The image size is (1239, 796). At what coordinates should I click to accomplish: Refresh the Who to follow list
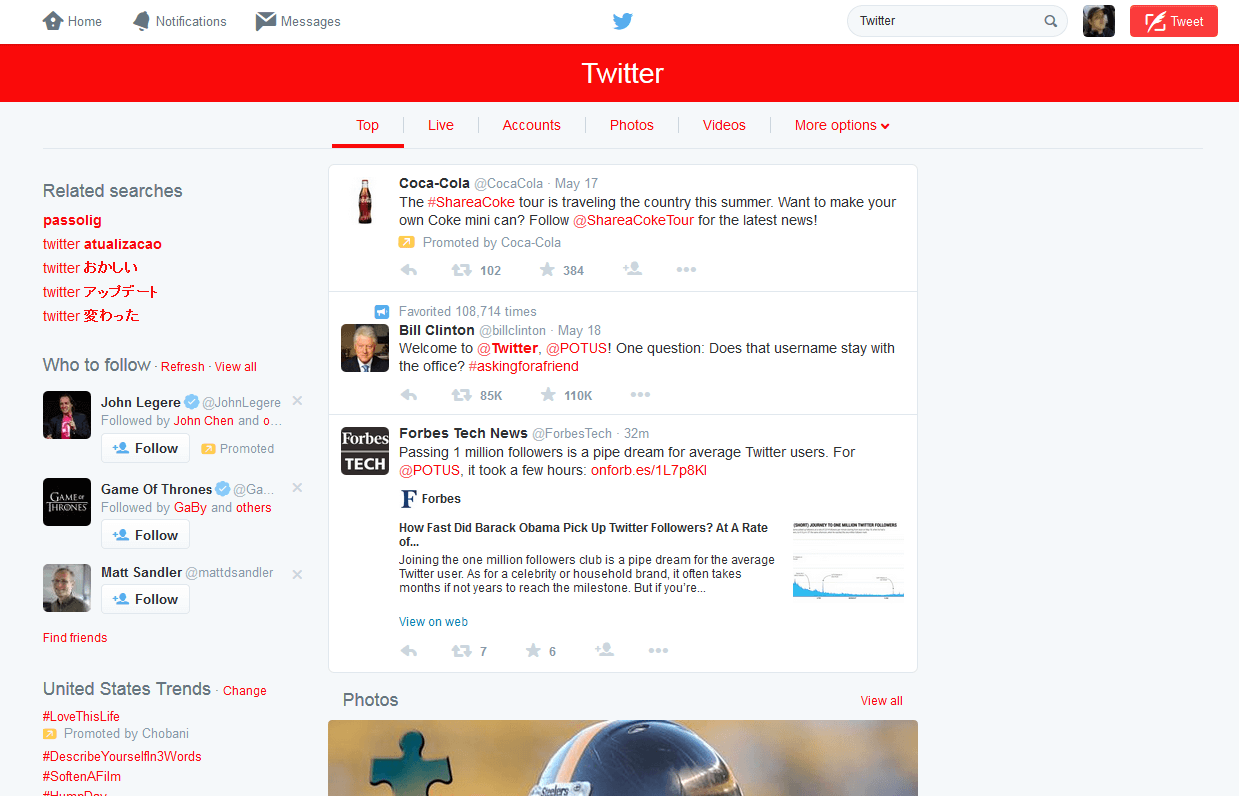(183, 367)
